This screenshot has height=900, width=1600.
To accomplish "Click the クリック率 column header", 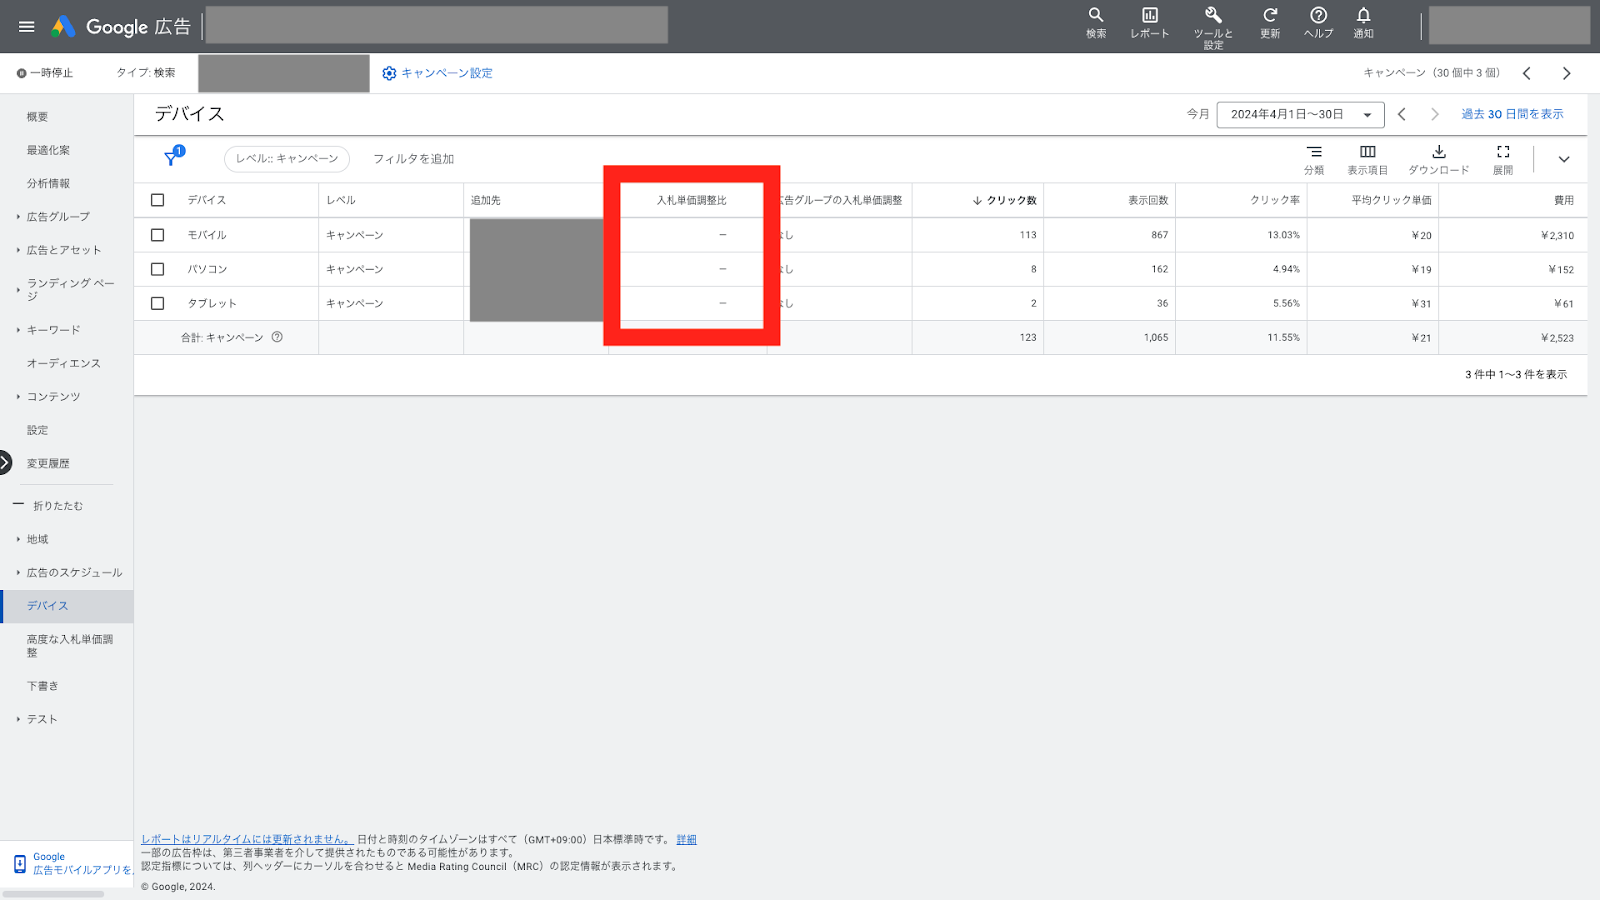I will 1275,200.
